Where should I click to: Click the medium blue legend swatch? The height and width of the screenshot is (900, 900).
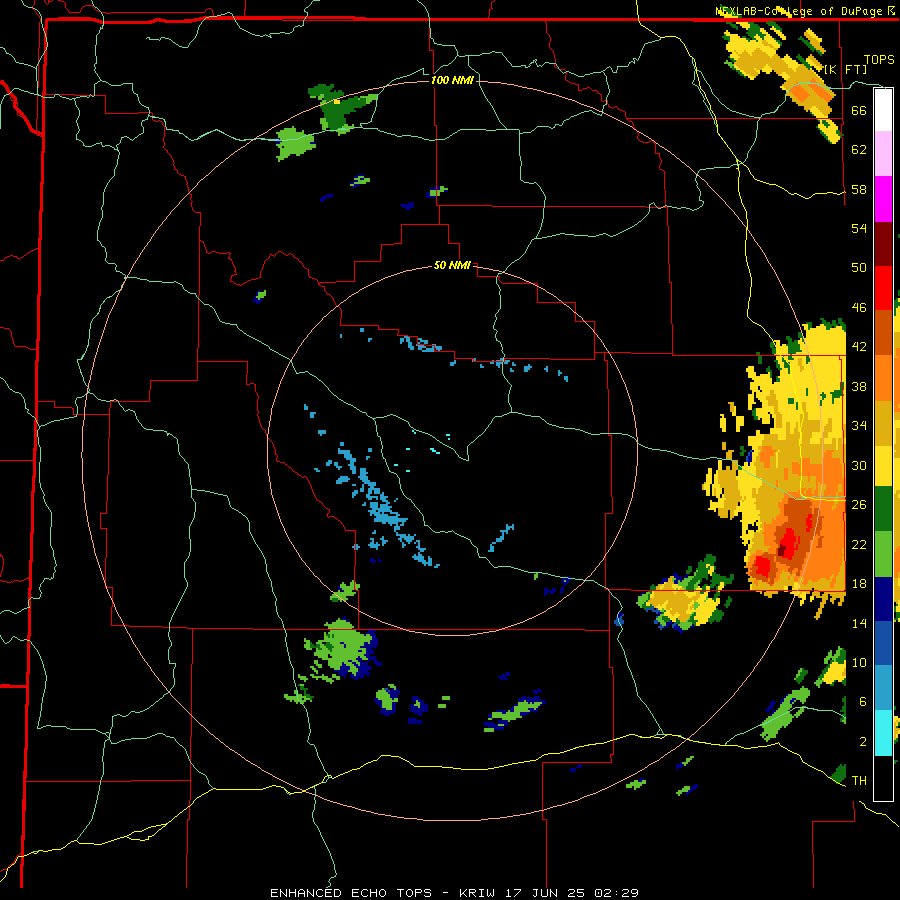883,643
